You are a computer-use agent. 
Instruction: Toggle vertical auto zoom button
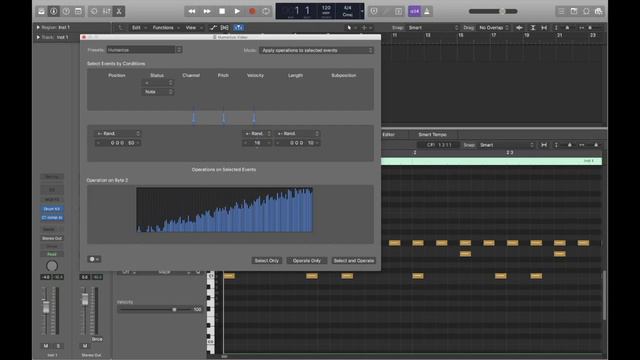[x=533, y=28]
